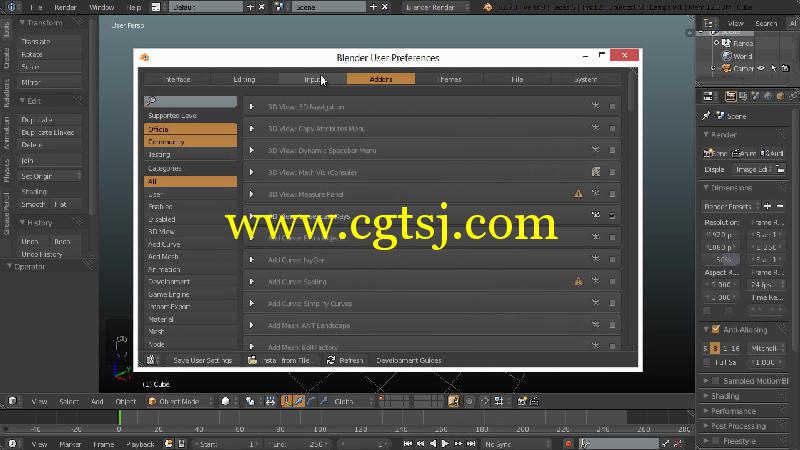Expand the 3D View: Math Vis (Console) add-on

coord(252,172)
